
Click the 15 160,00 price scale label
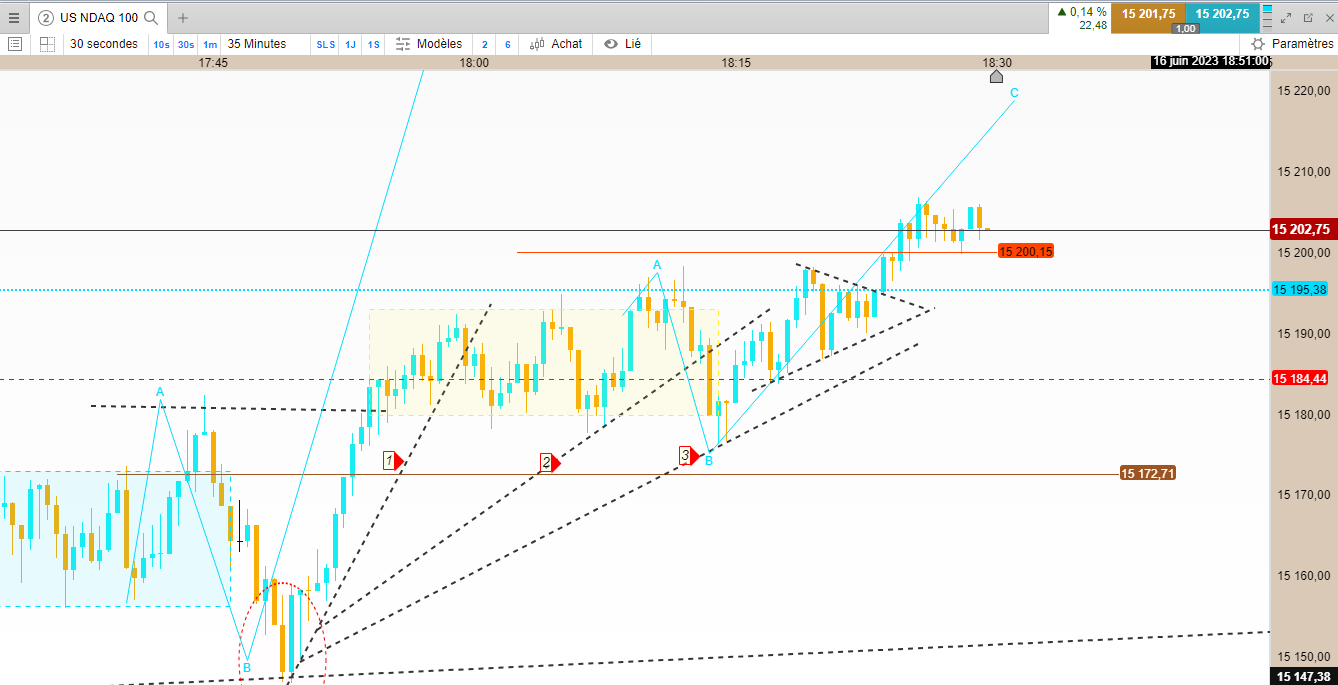click(x=1304, y=575)
